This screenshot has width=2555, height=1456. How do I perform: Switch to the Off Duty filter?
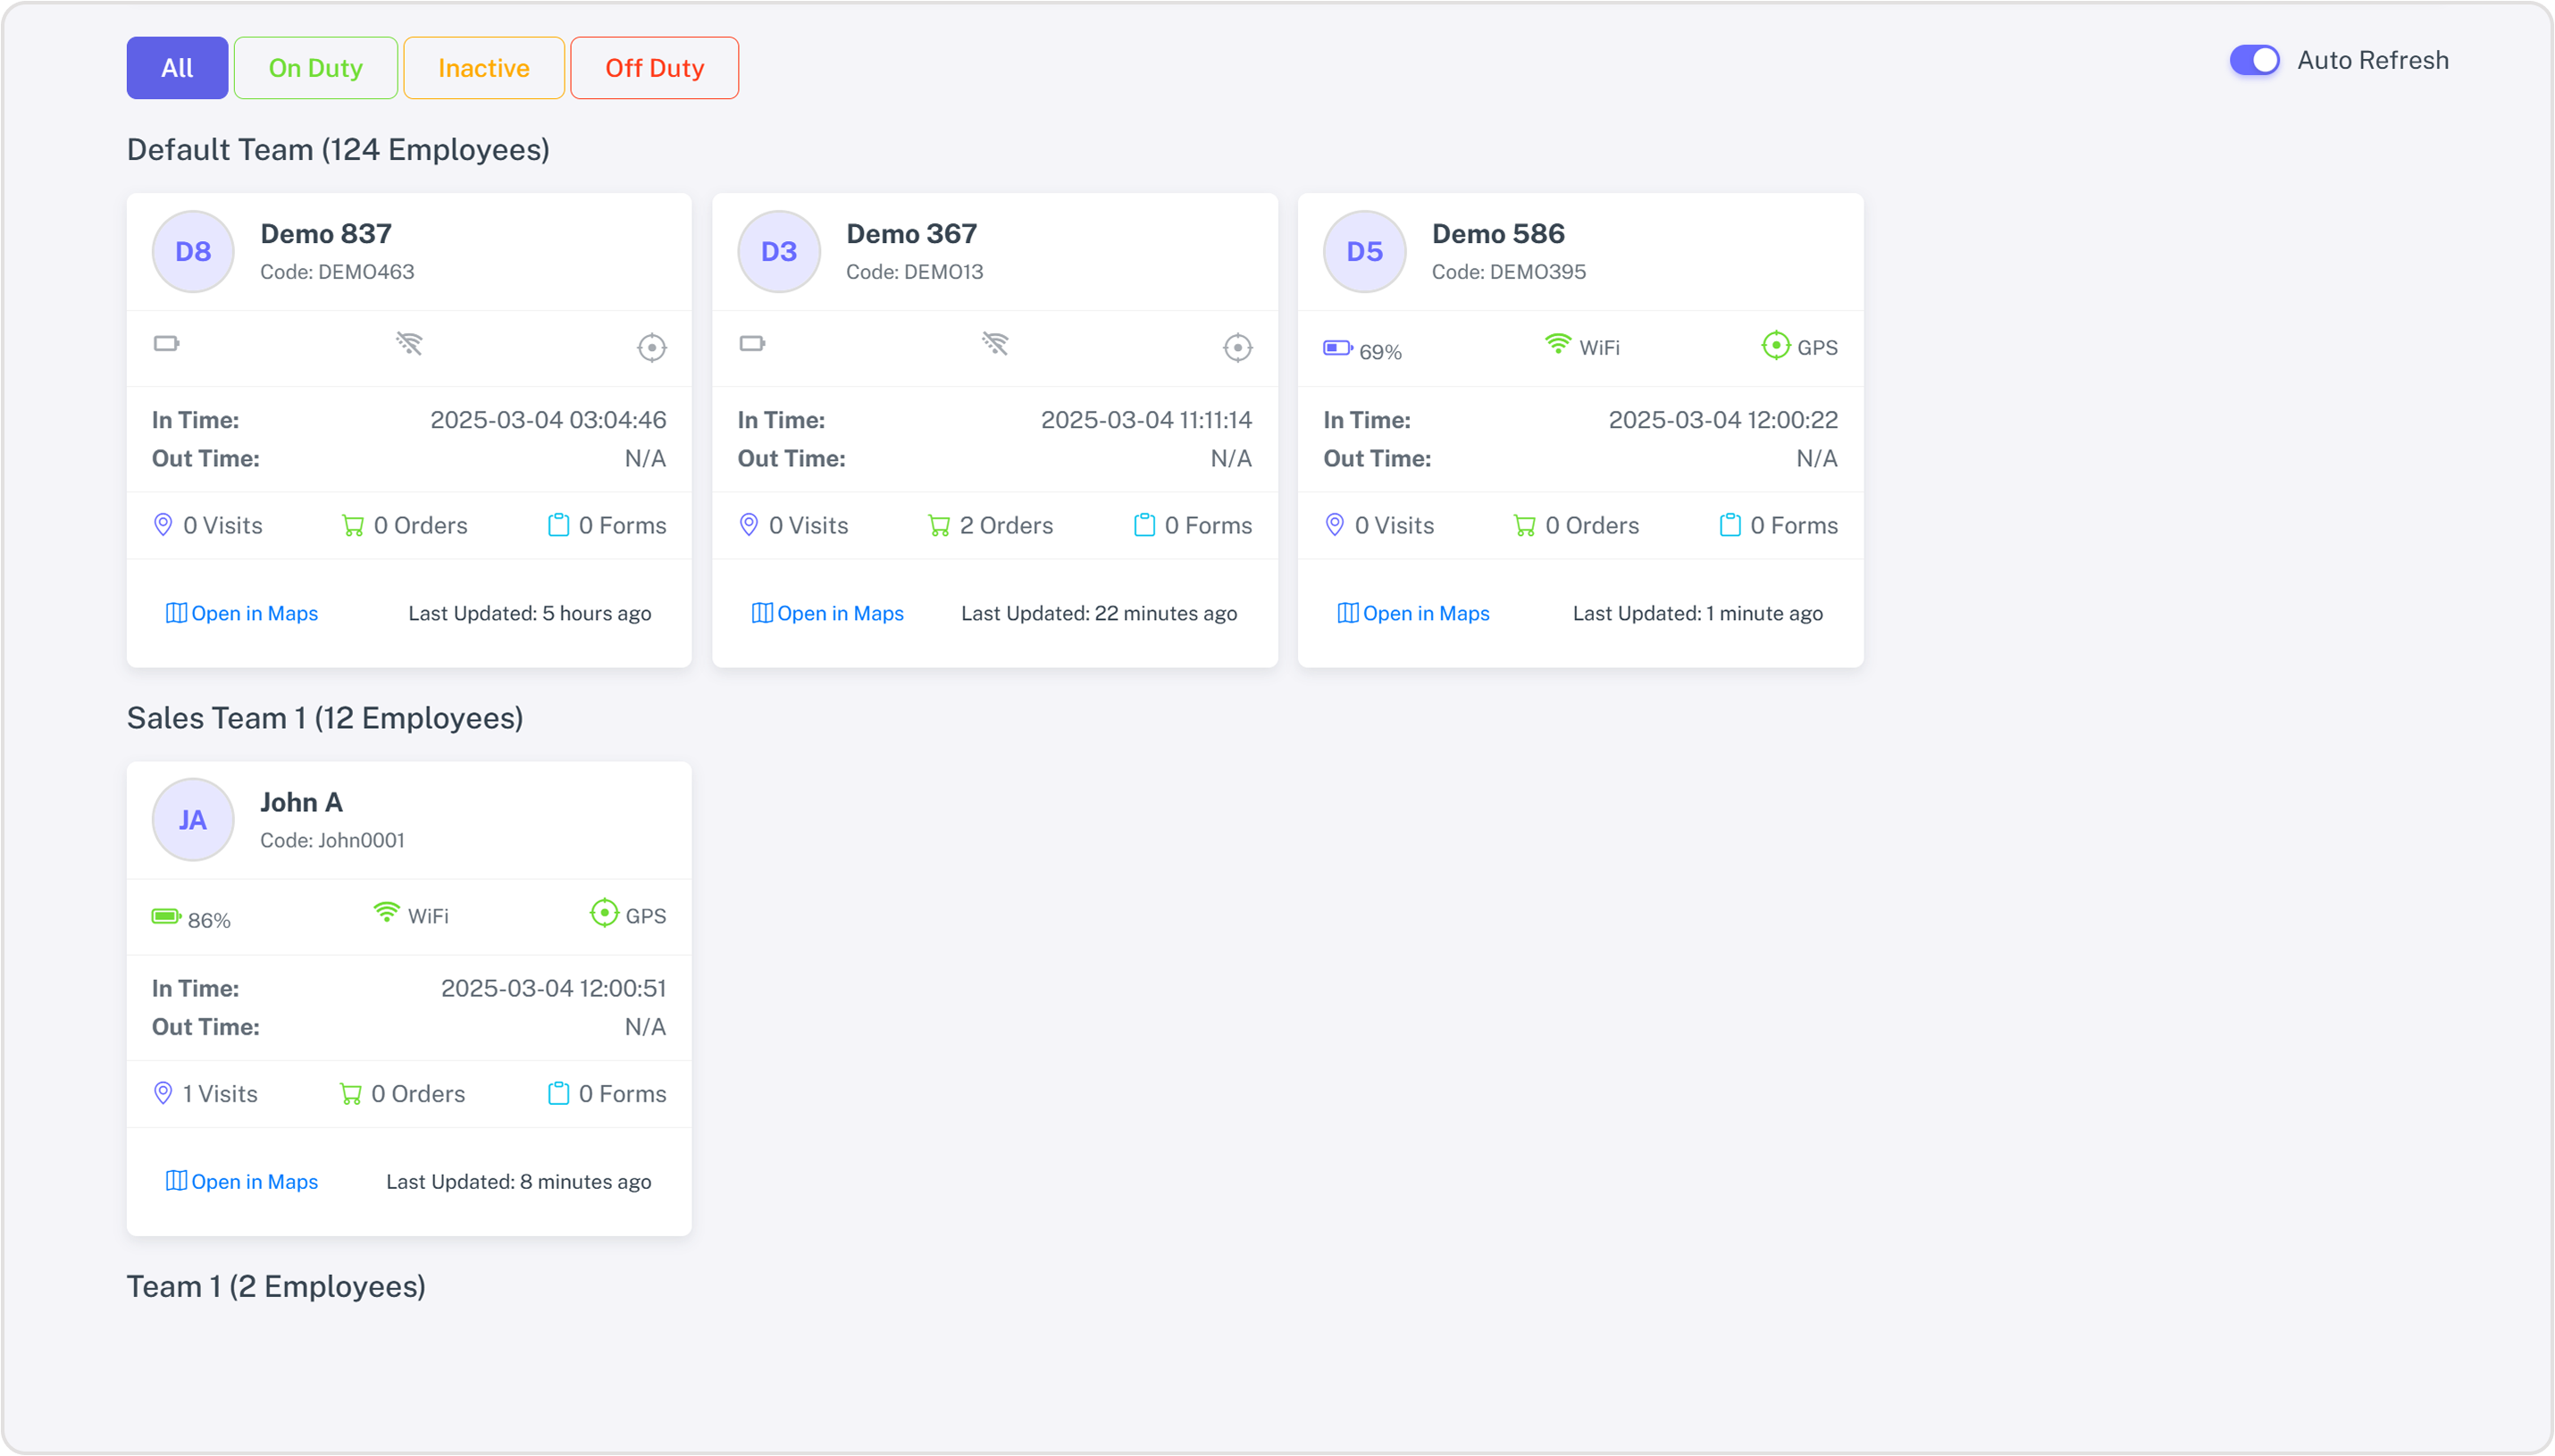655,68
